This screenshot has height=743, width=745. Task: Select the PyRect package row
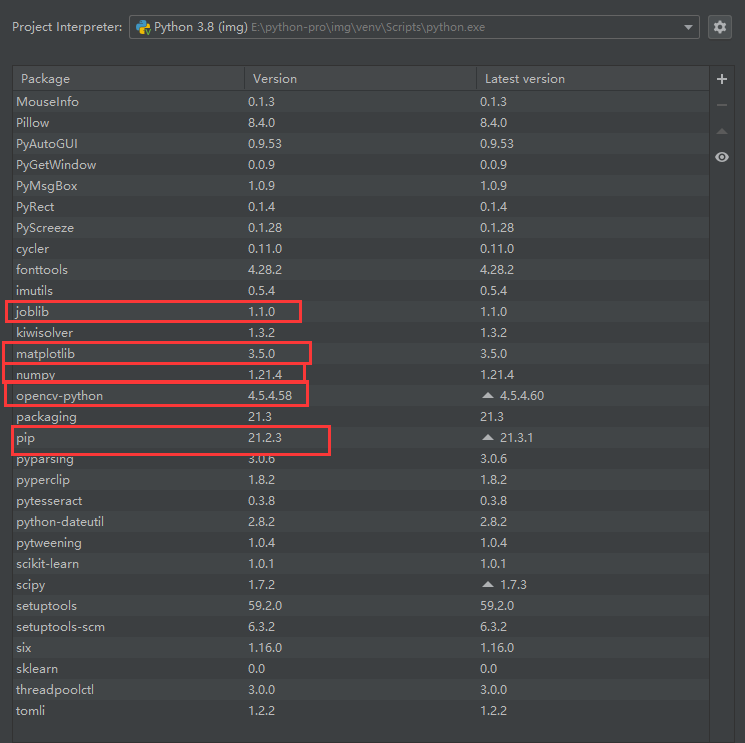click(361, 207)
